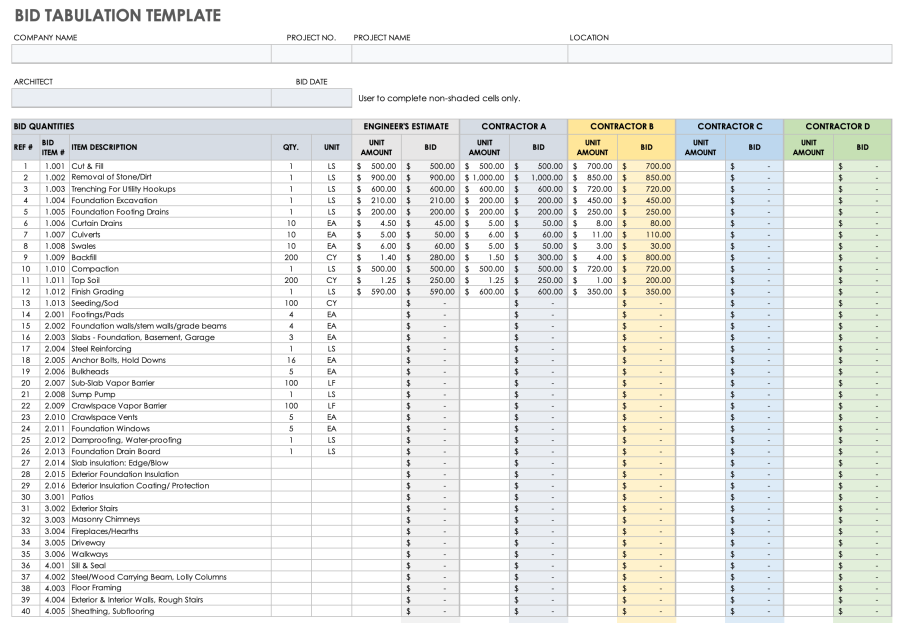Image resolution: width=900 pixels, height=623 pixels.
Task: Select the Contractor D column header
Action: (x=837, y=126)
